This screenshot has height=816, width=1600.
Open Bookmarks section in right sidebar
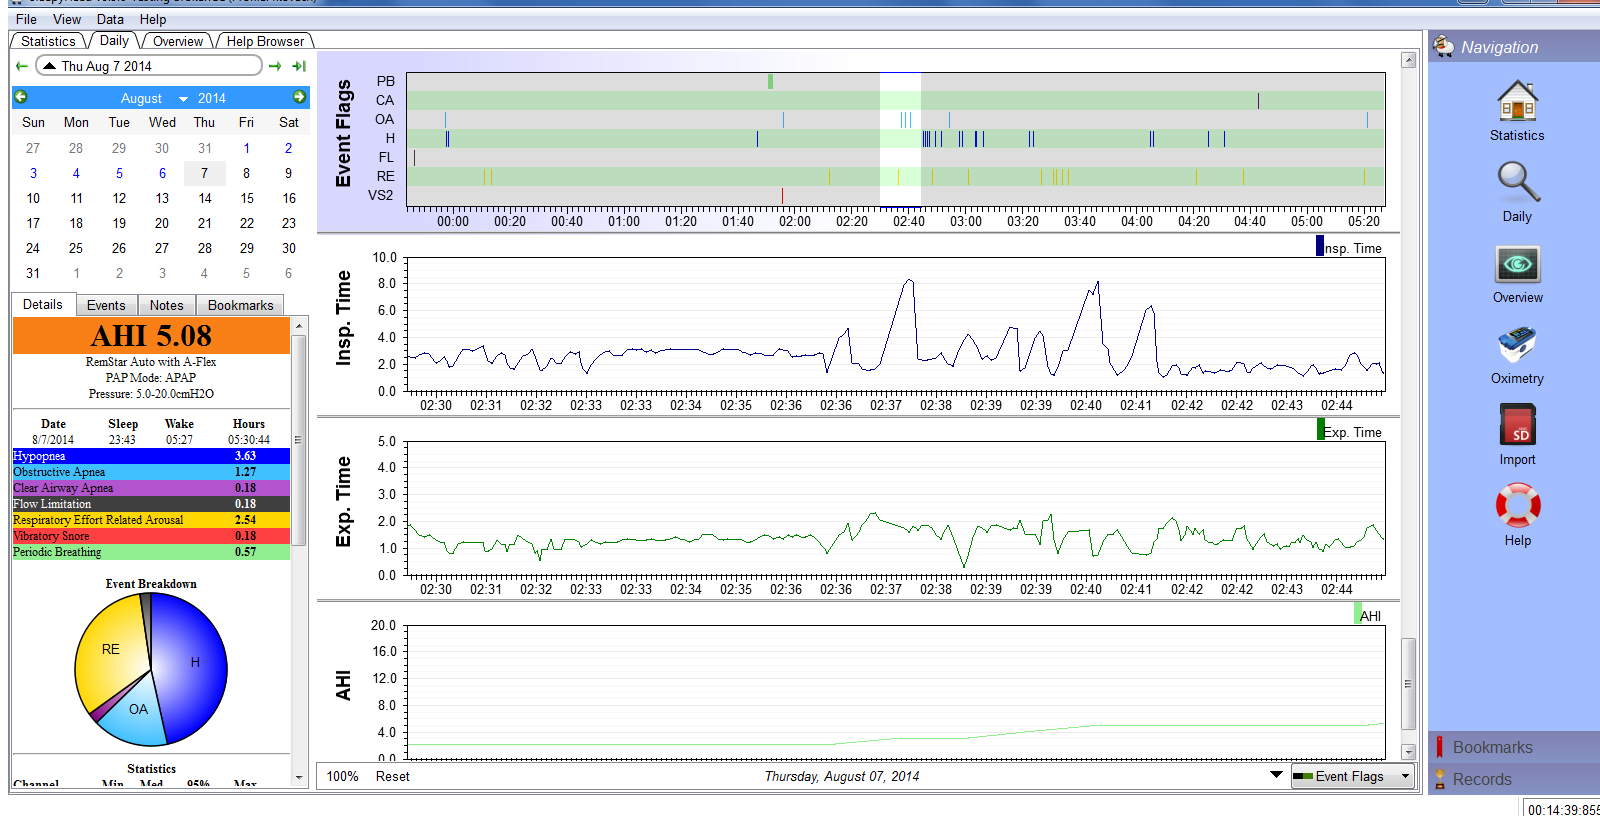[x=1514, y=747]
